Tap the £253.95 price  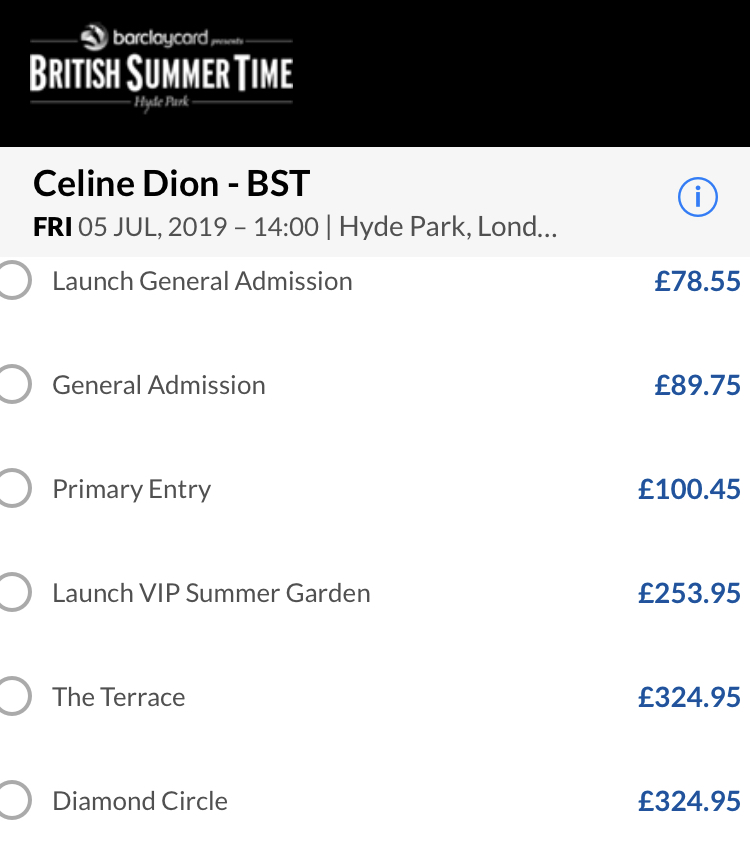(x=689, y=593)
